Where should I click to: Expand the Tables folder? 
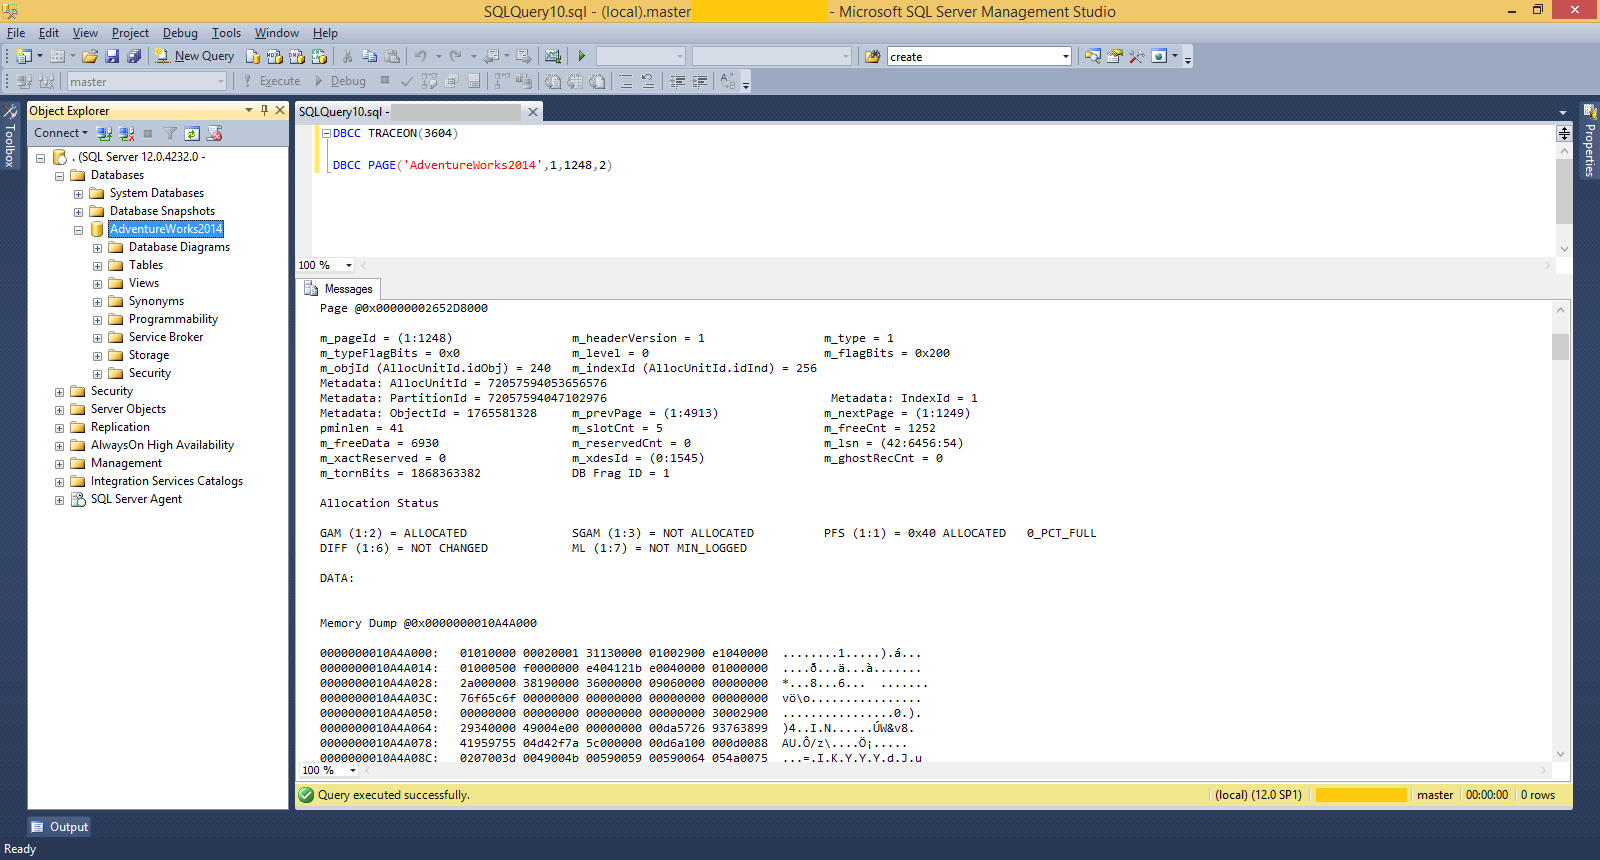point(97,266)
